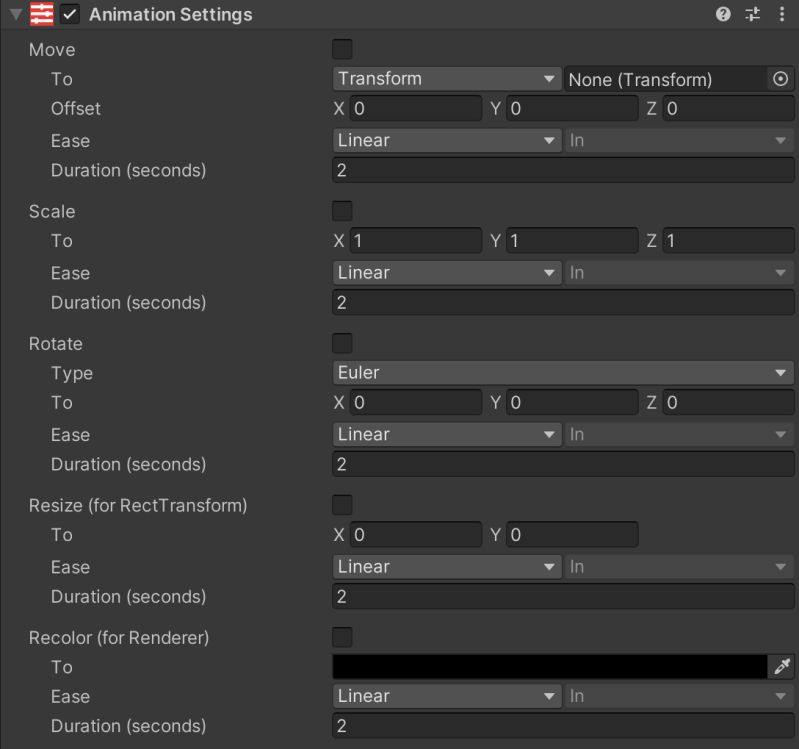Image resolution: width=799 pixels, height=749 pixels.
Task: Click the Resize To X field
Action: pos(416,534)
